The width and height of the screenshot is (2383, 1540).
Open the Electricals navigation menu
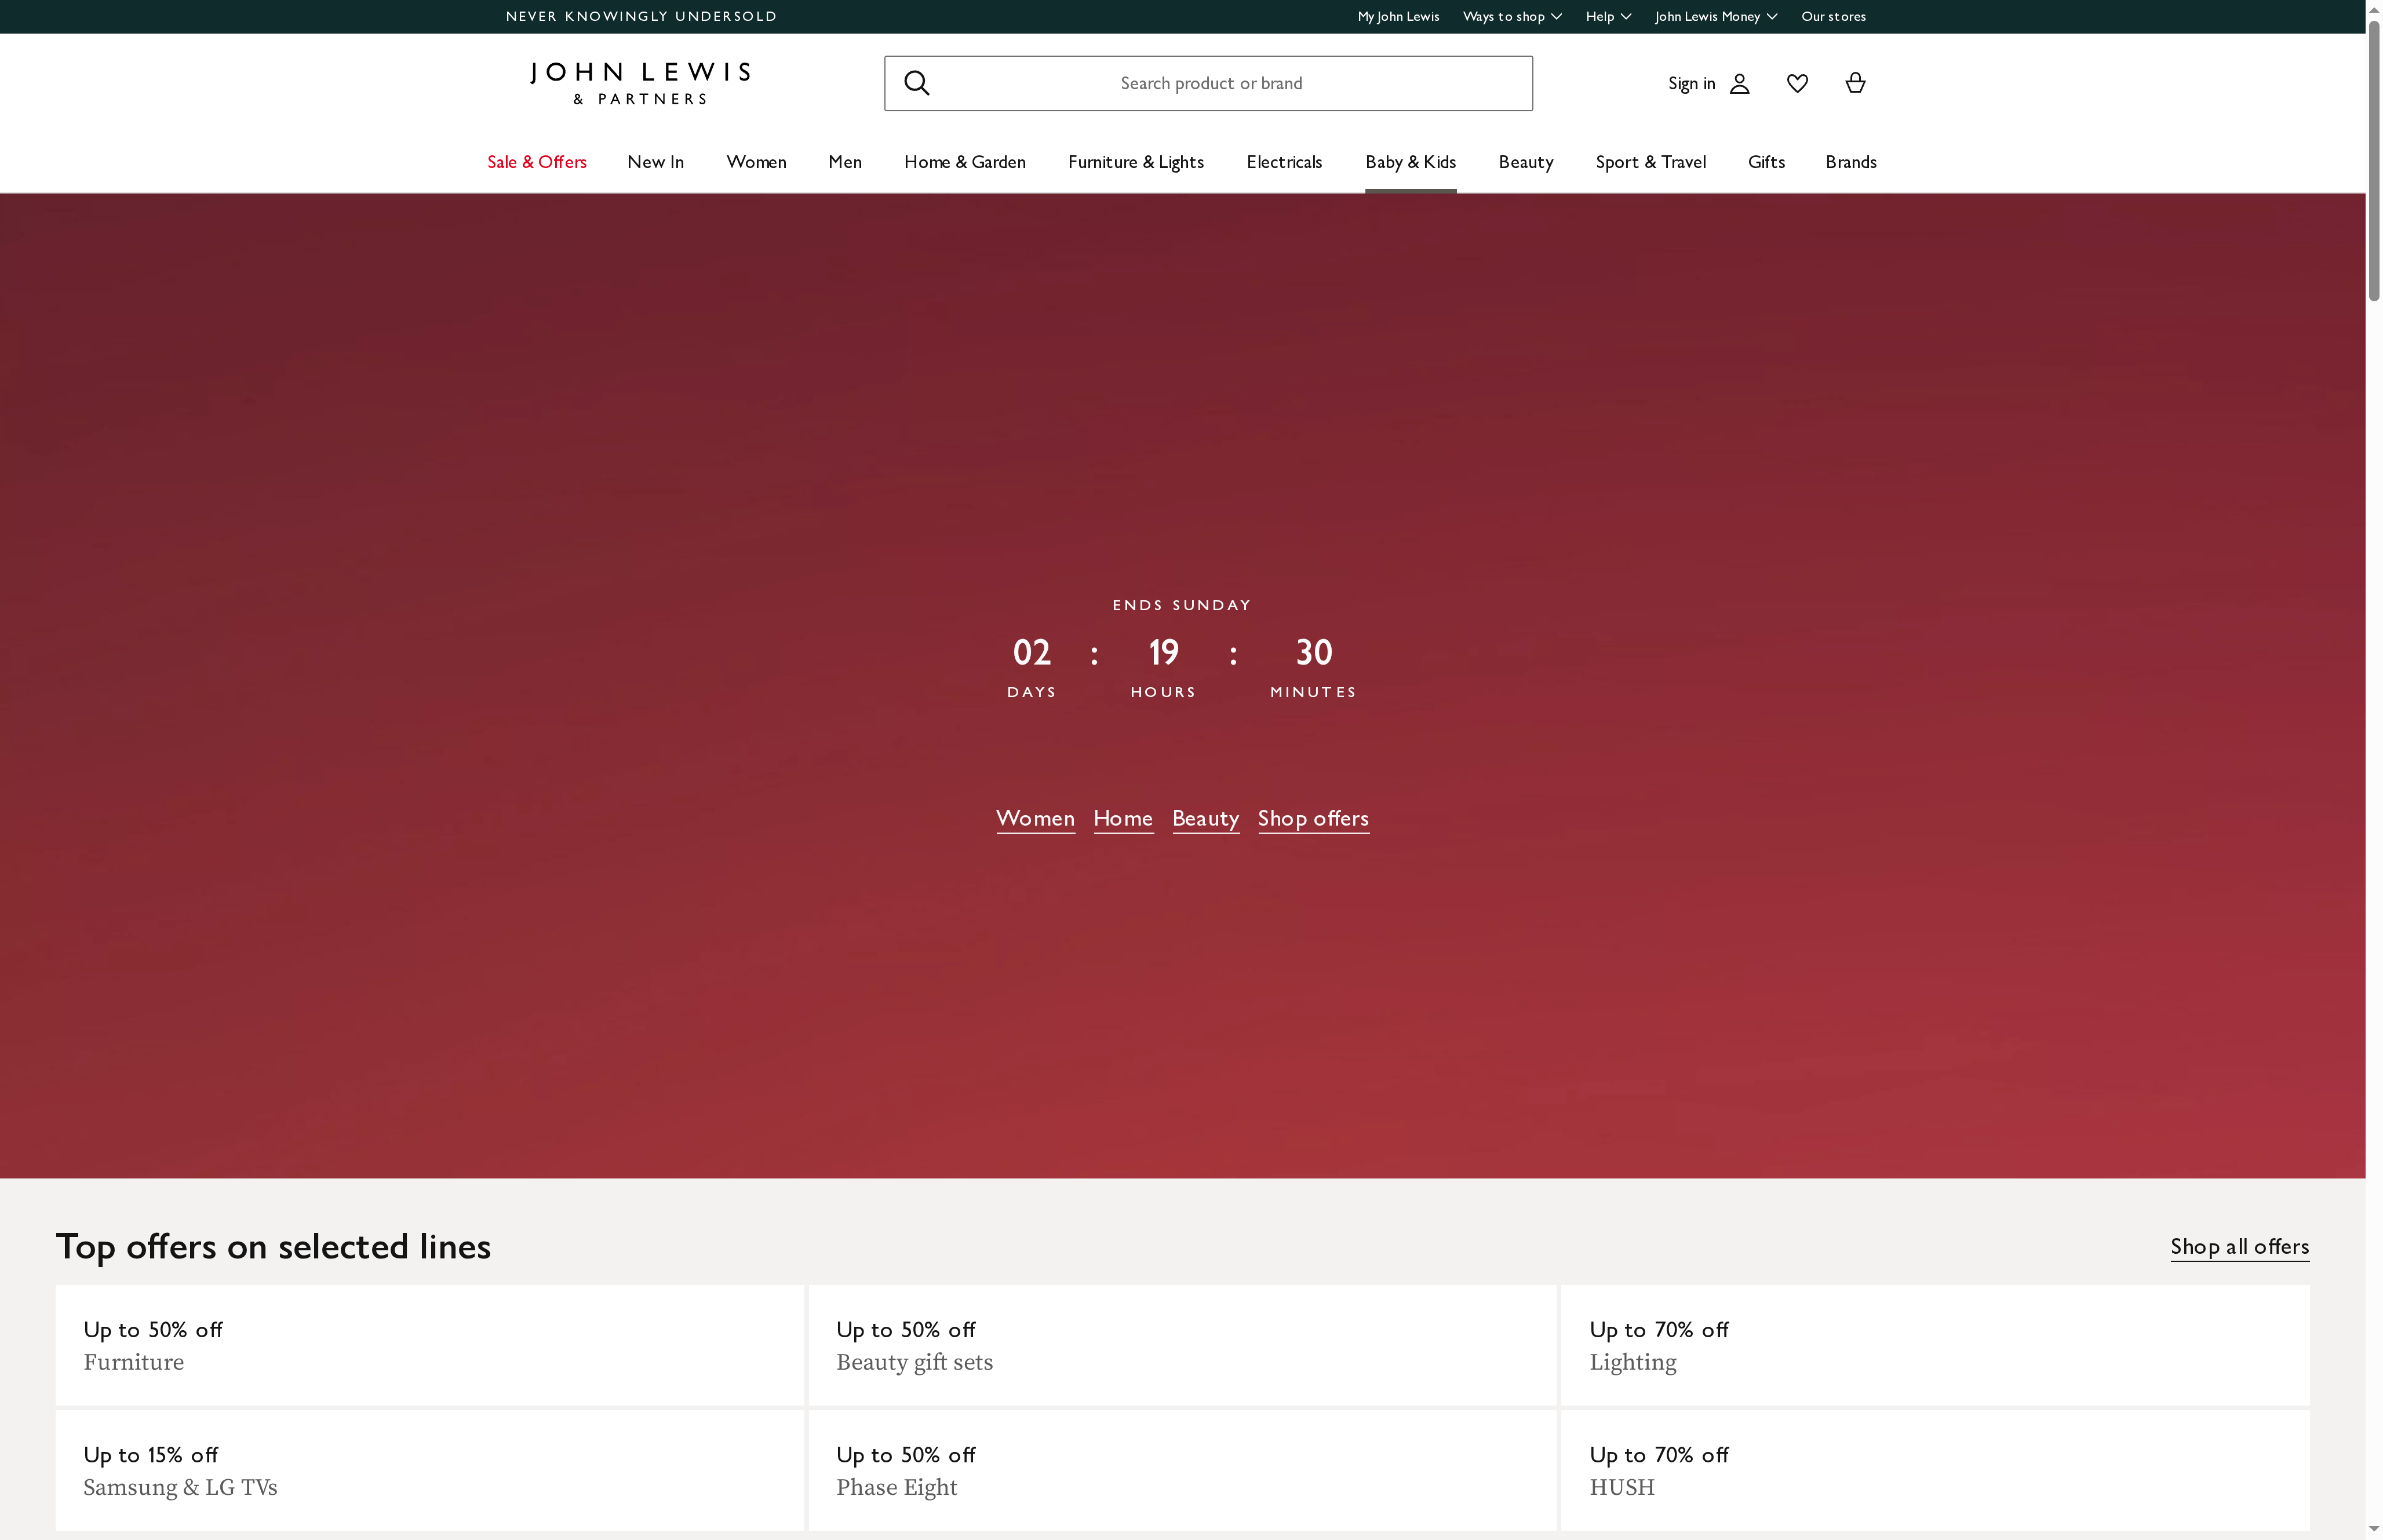[1284, 162]
